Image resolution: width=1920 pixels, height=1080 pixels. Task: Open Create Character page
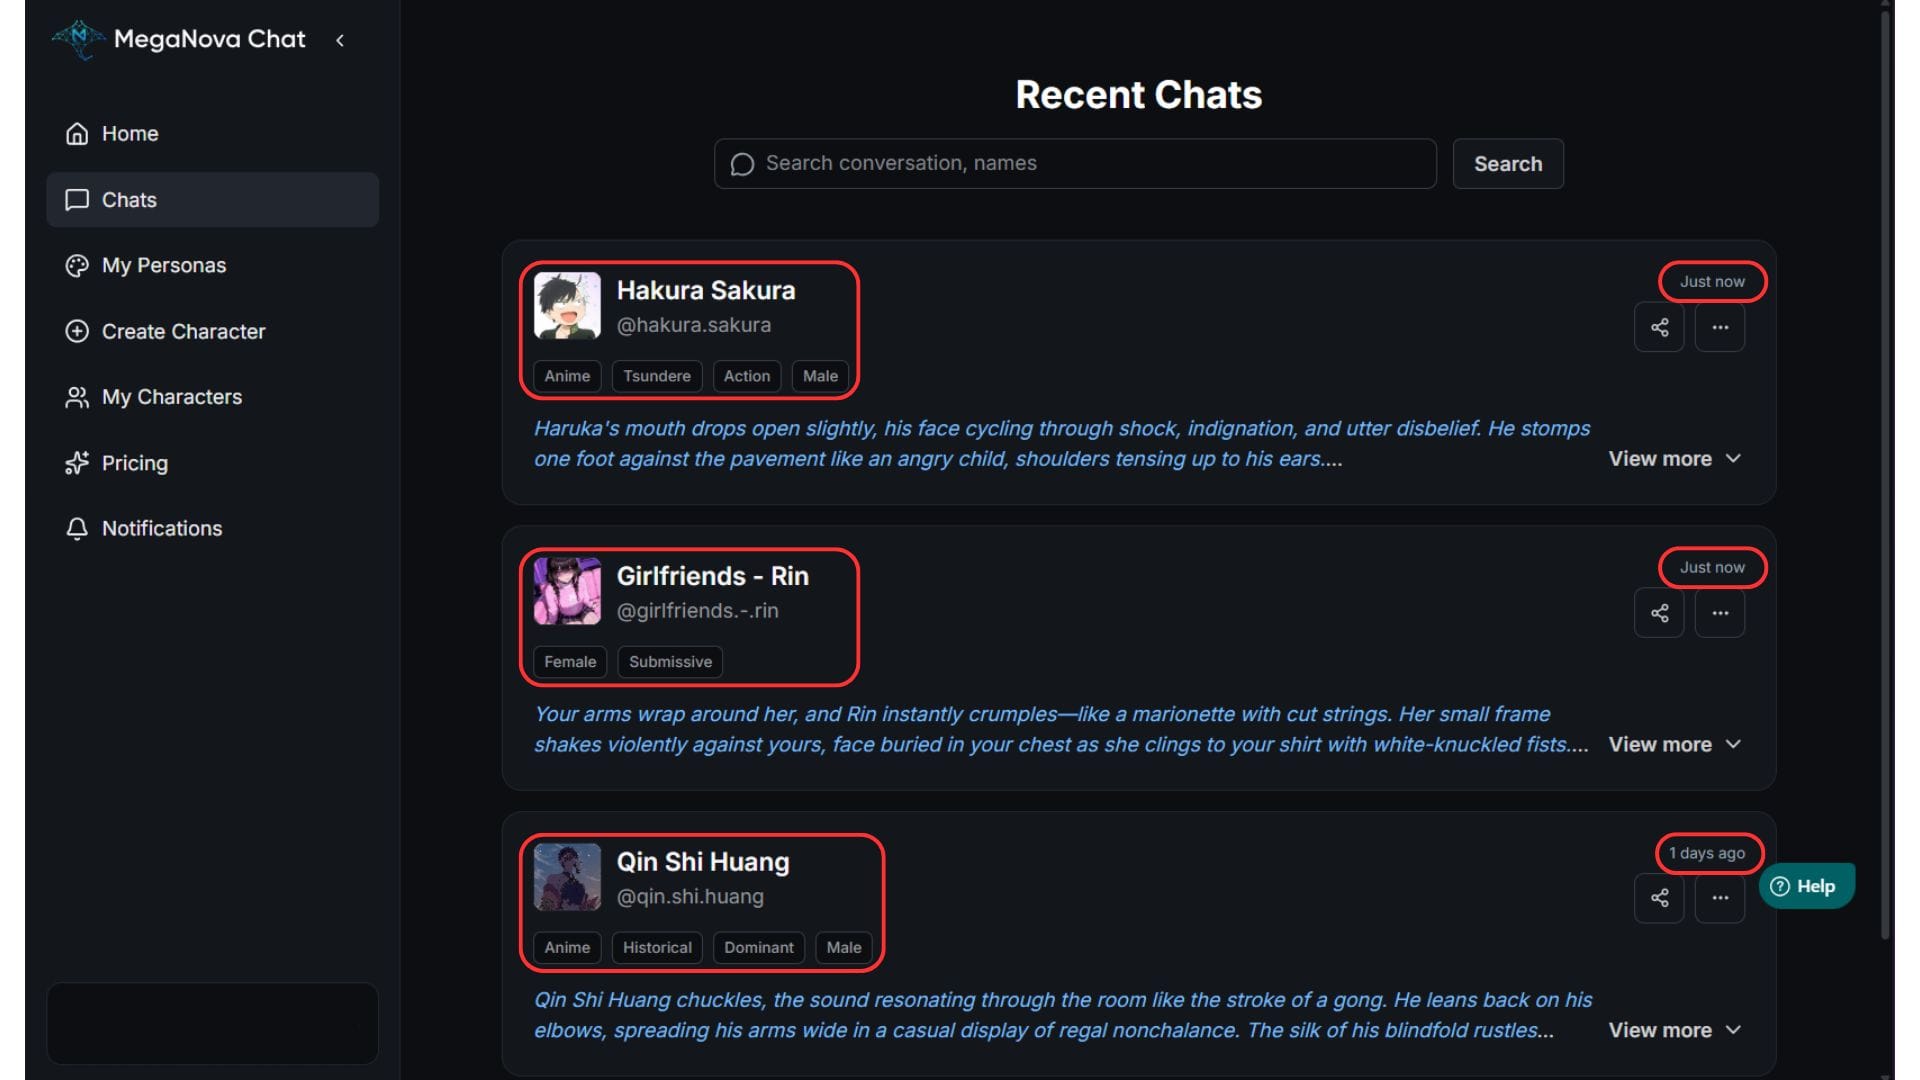[183, 332]
